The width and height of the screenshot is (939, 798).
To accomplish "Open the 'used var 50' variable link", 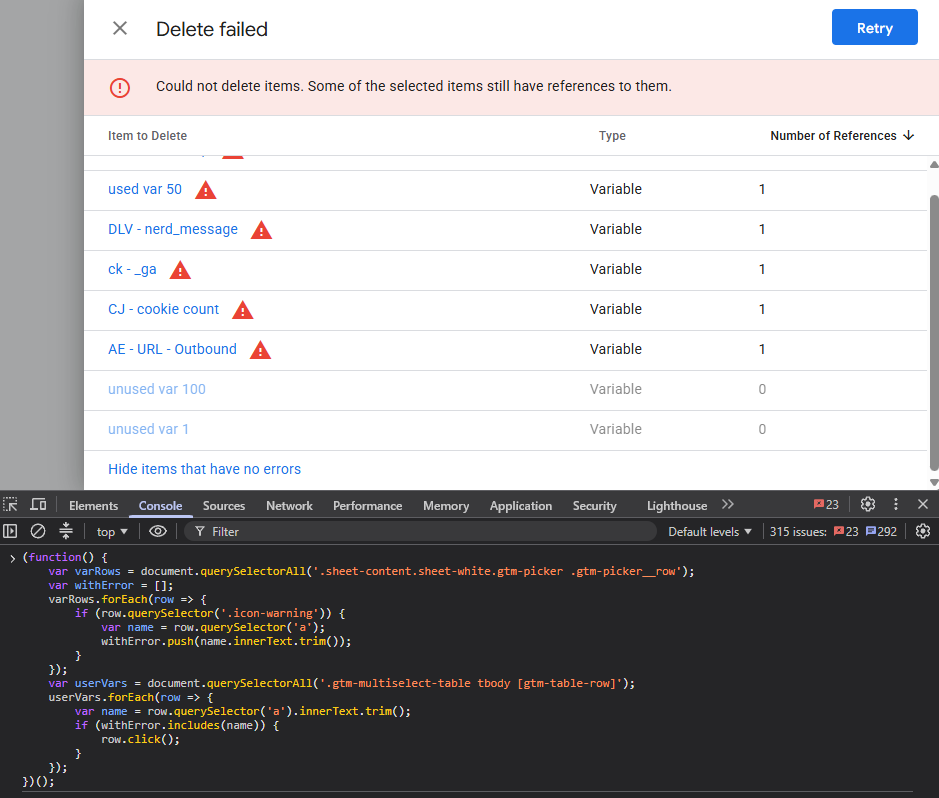I will point(145,189).
